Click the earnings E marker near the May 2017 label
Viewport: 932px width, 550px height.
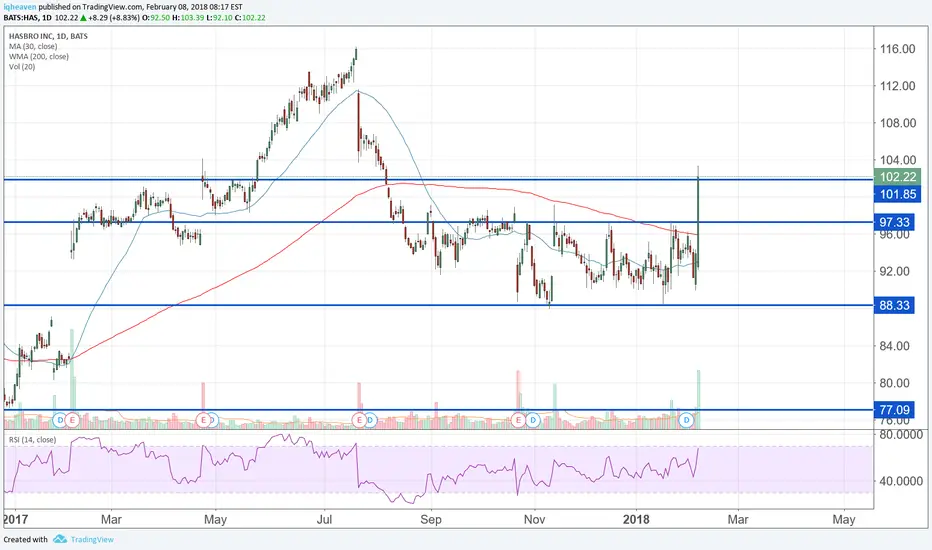(x=203, y=420)
